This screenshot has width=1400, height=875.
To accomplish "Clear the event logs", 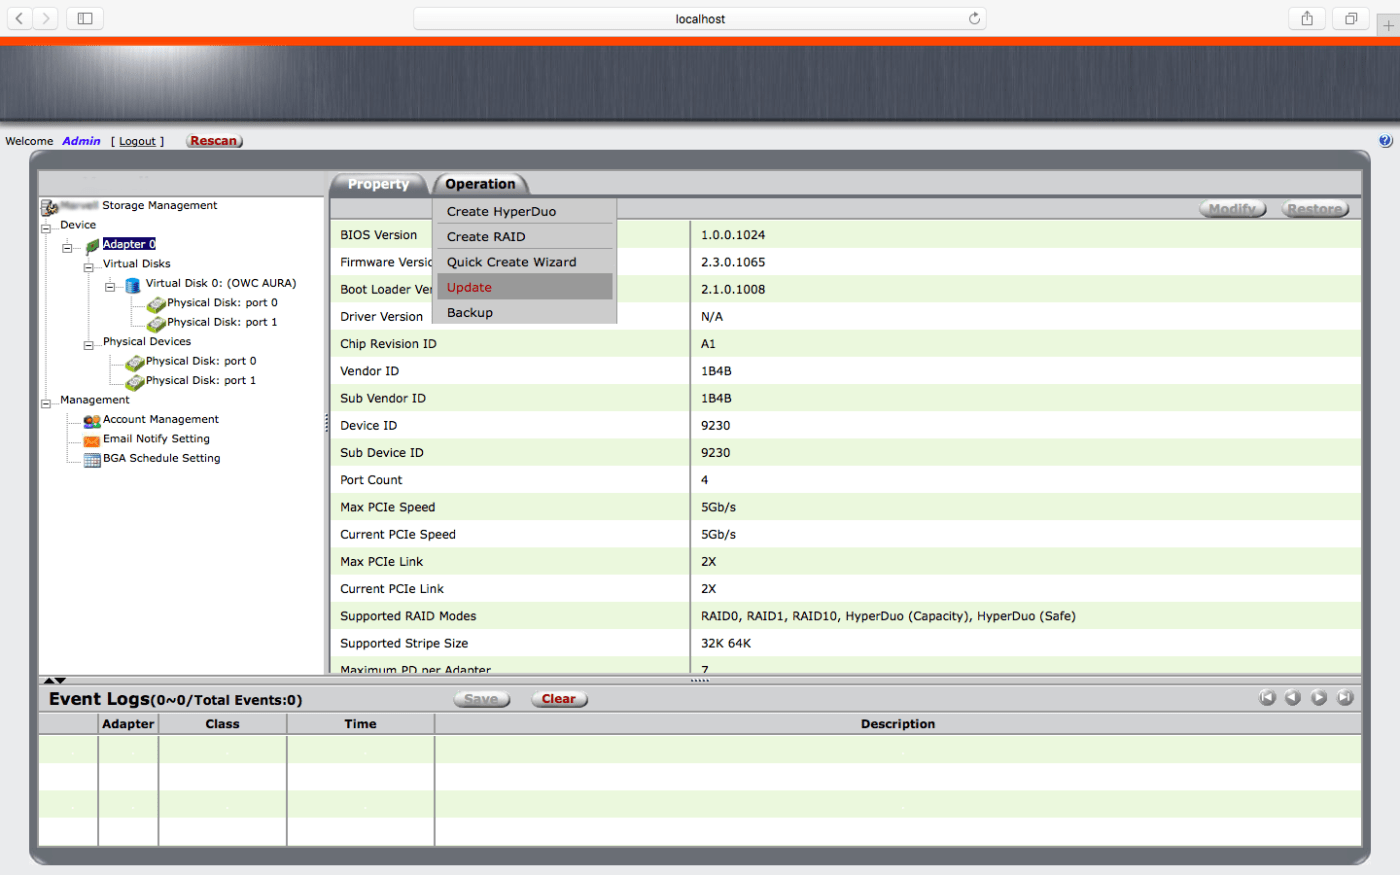I will point(559,699).
